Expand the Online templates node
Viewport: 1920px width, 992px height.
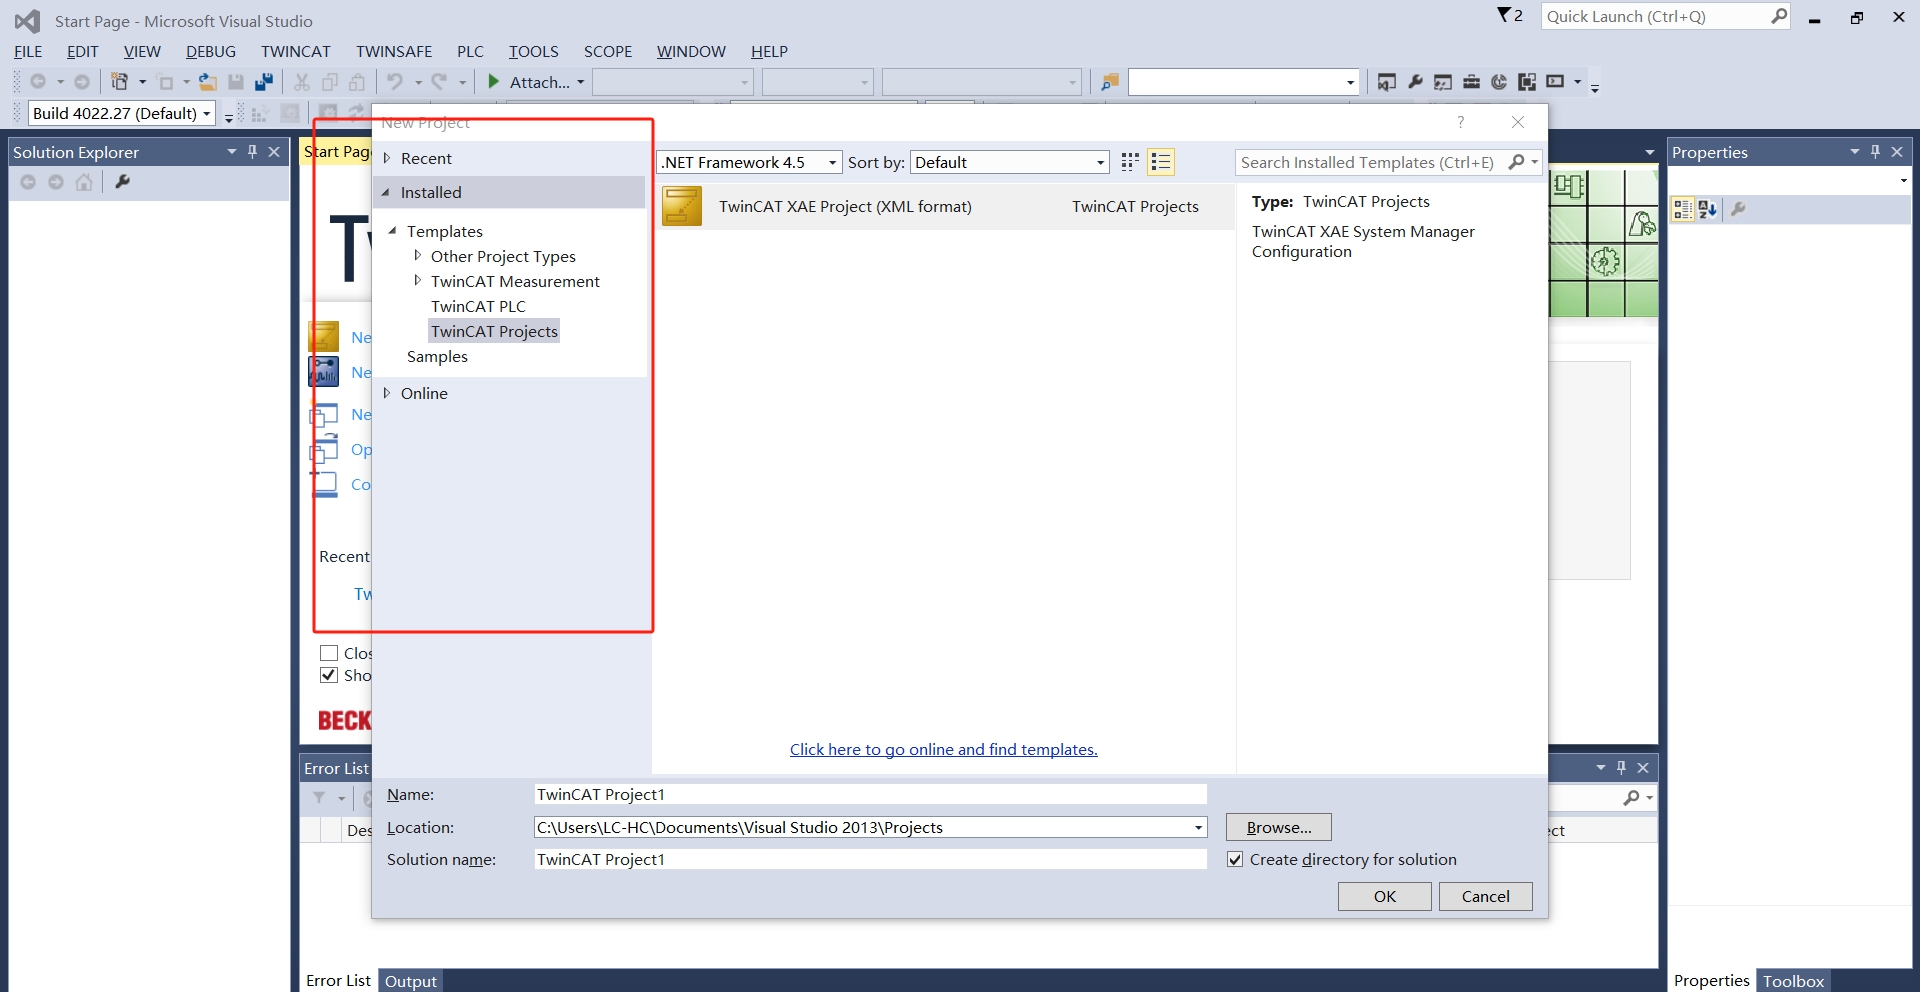387,393
